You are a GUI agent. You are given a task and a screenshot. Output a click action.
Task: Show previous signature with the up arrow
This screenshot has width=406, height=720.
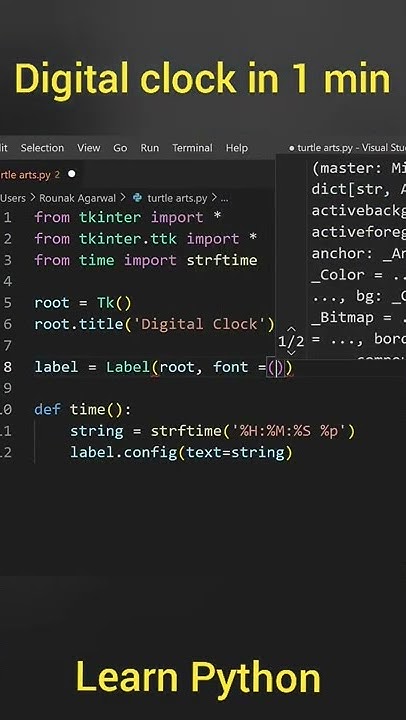pos(291,329)
